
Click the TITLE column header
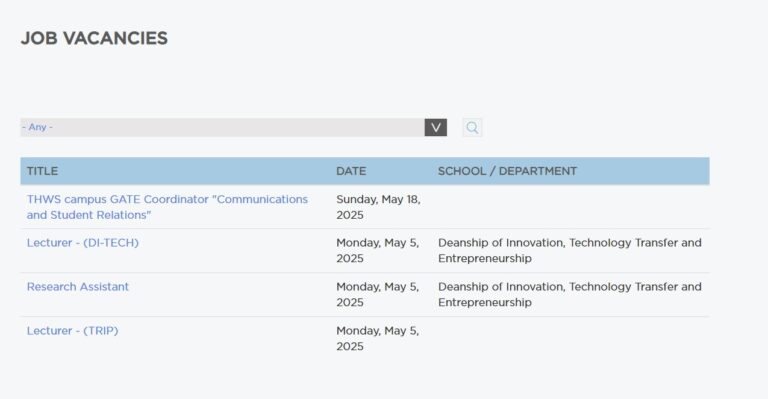(42, 171)
